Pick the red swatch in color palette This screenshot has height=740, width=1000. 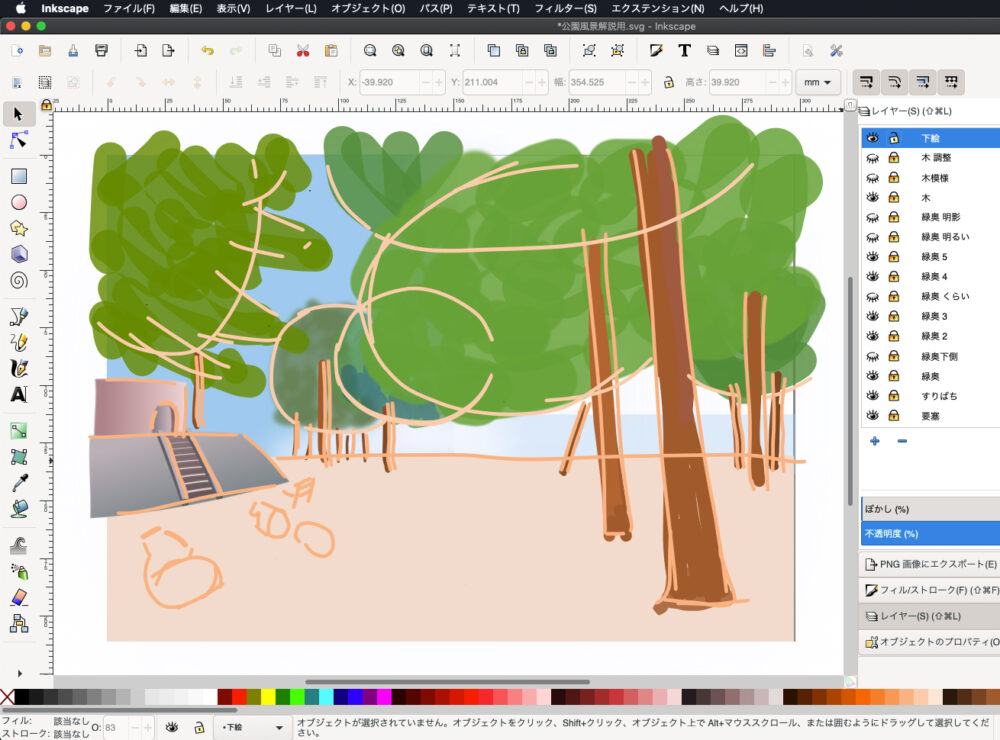coord(238,697)
